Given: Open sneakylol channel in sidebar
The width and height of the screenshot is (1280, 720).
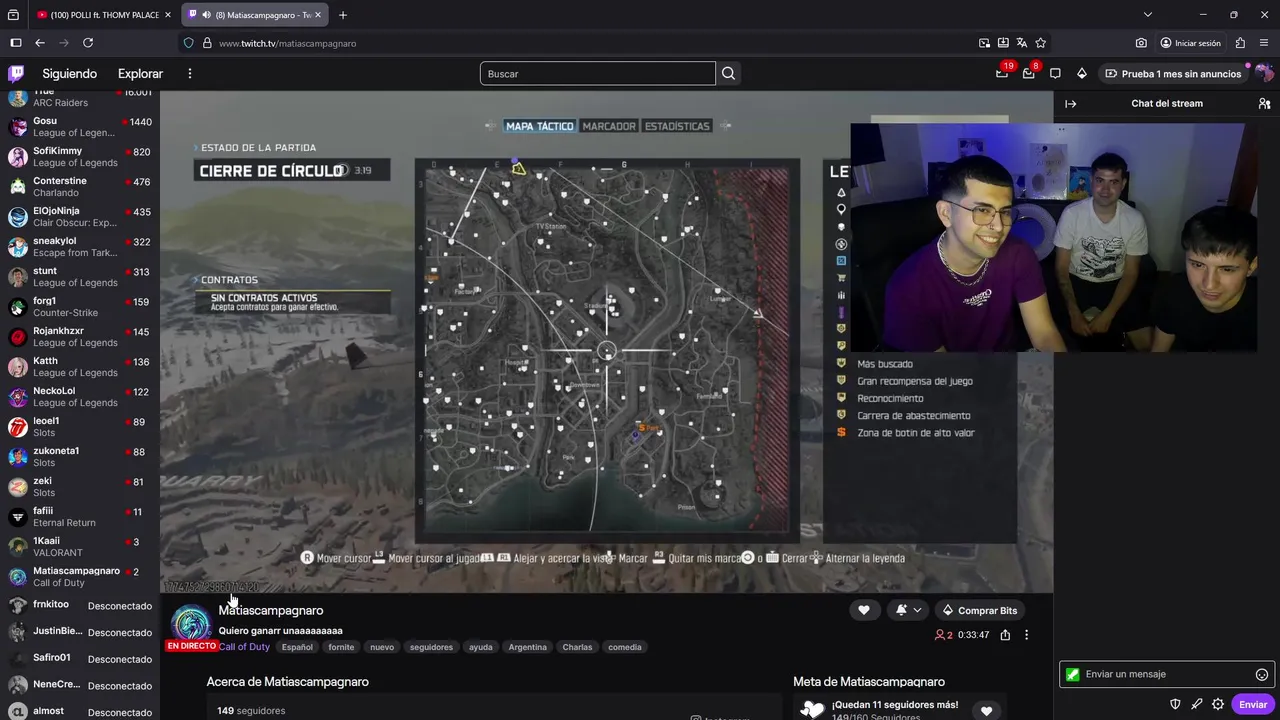Looking at the screenshot, I should pyautogui.click(x=80, y=247).
